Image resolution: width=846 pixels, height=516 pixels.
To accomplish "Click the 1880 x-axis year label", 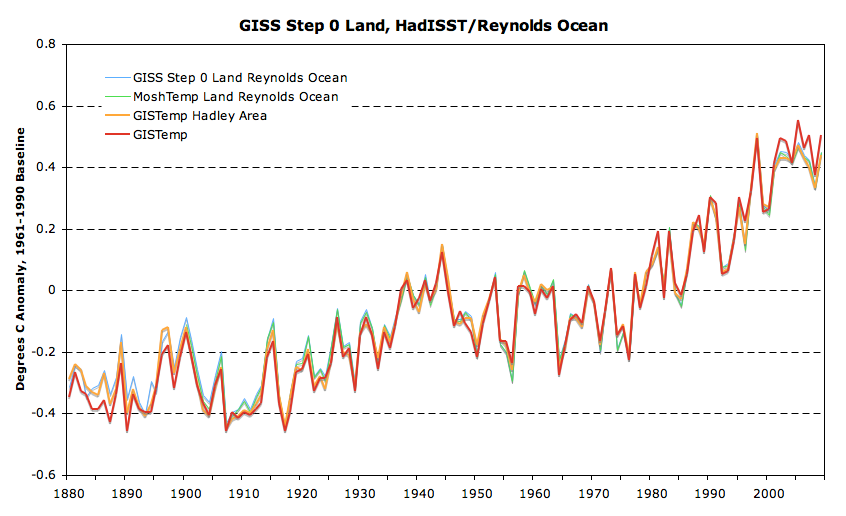I will (x=67, y=494).
